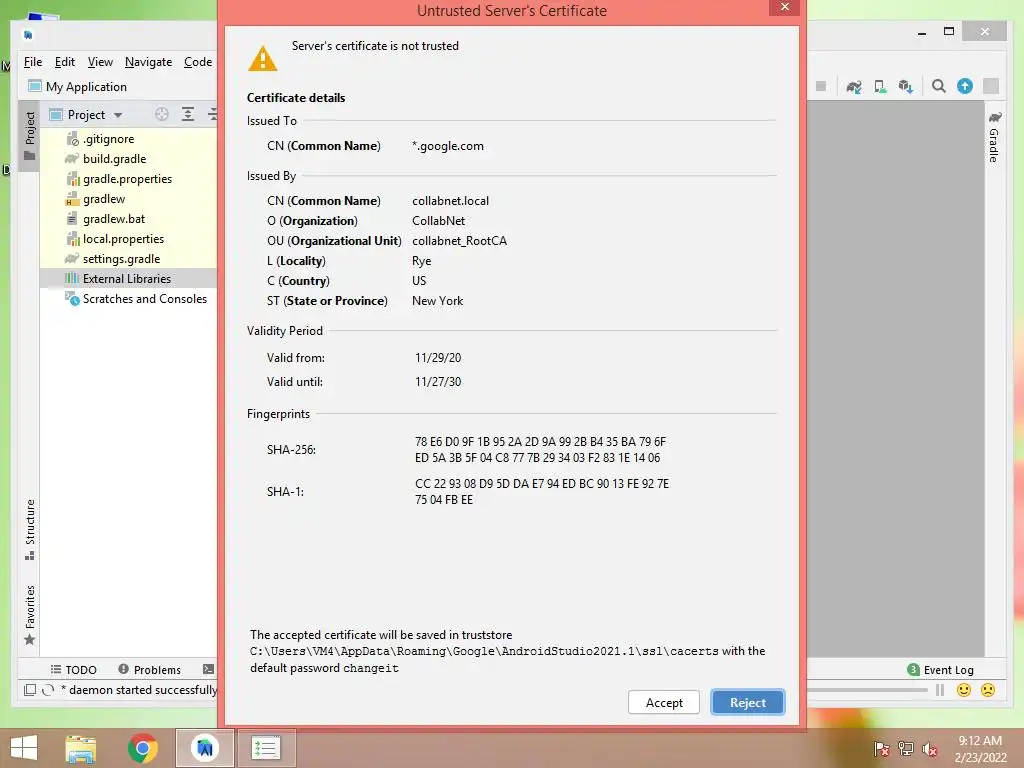Viewport: 1024px width, 768px height.
Task: Open the Structure tool window tab
Action: click(29, 530)
